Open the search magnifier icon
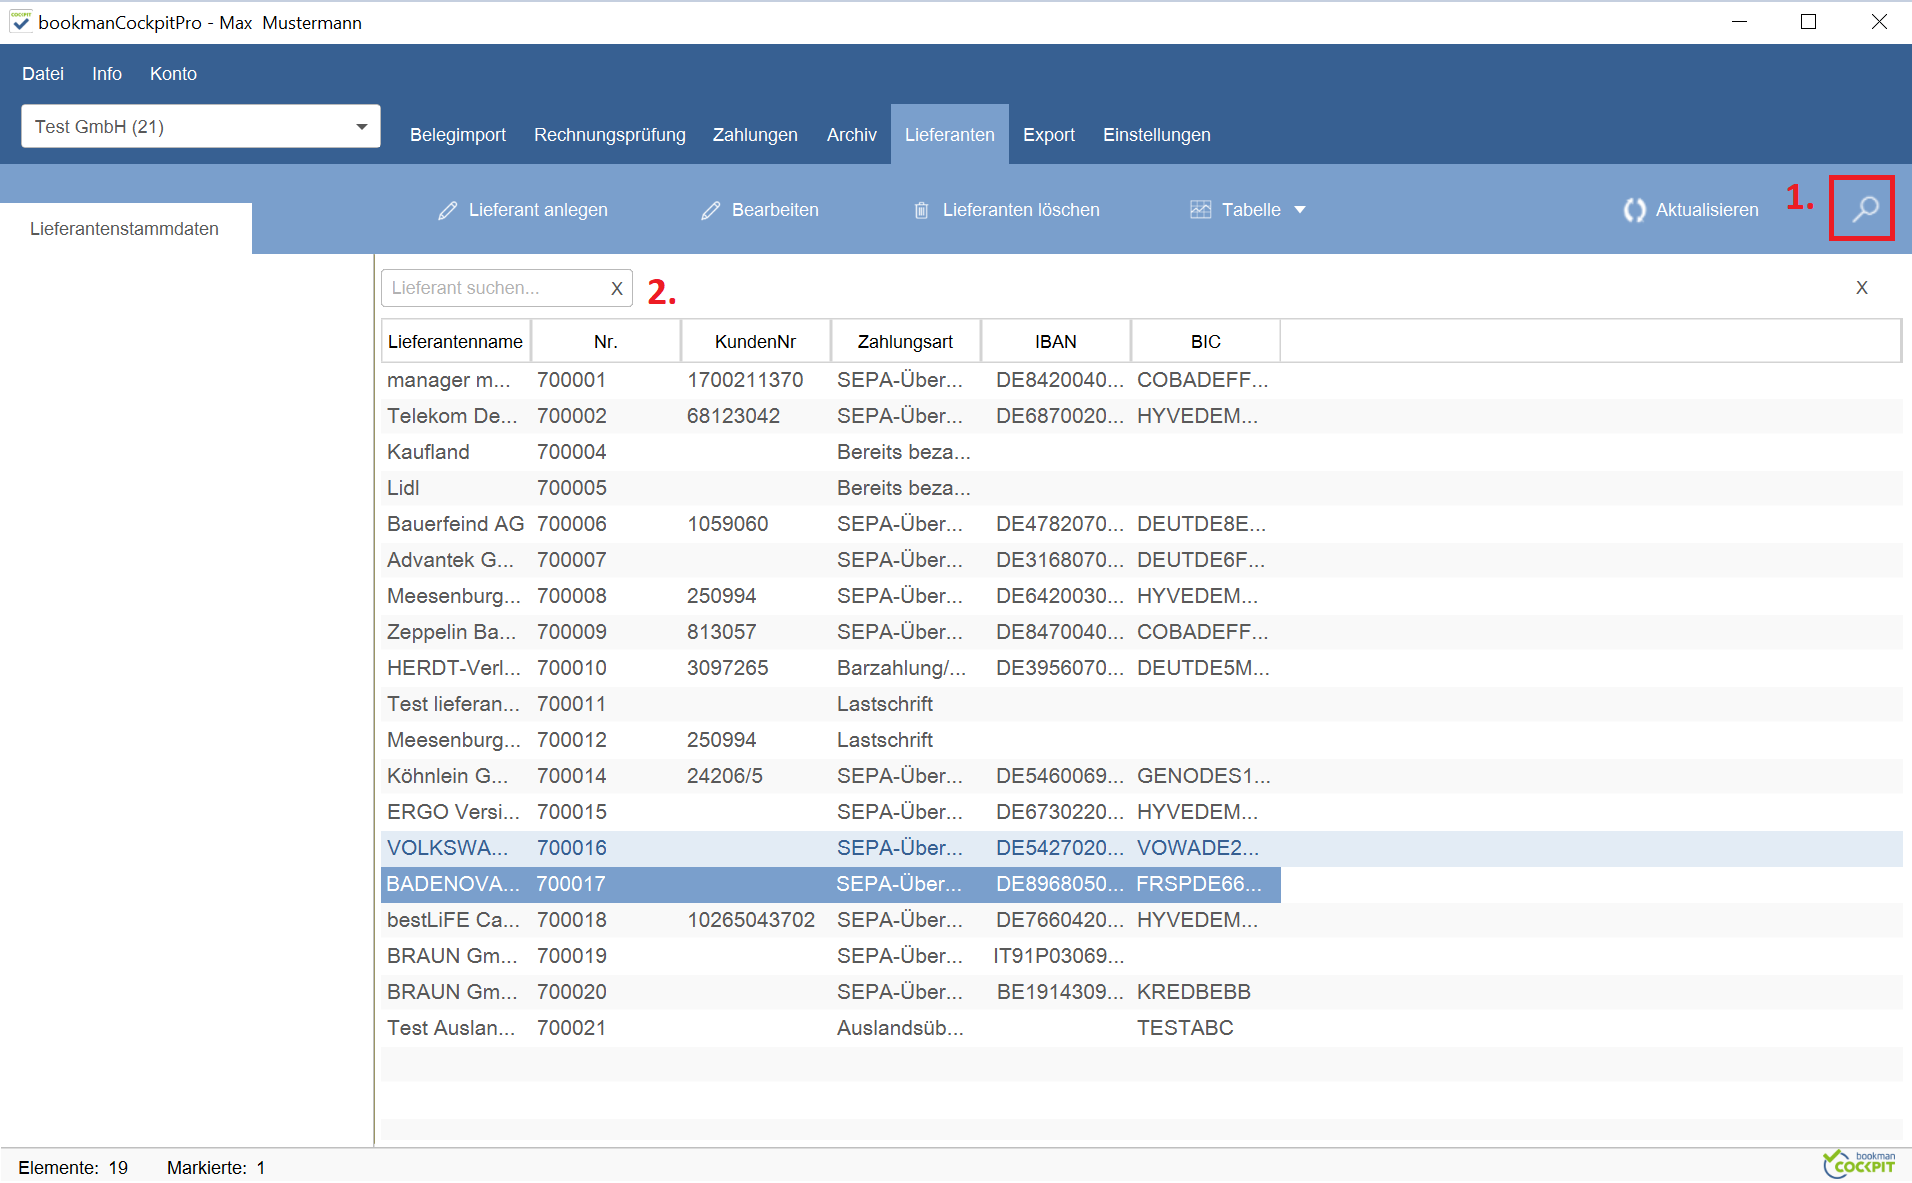Image resolution: width=1912 pixels, height=1183 pixels. [1865, 209]
